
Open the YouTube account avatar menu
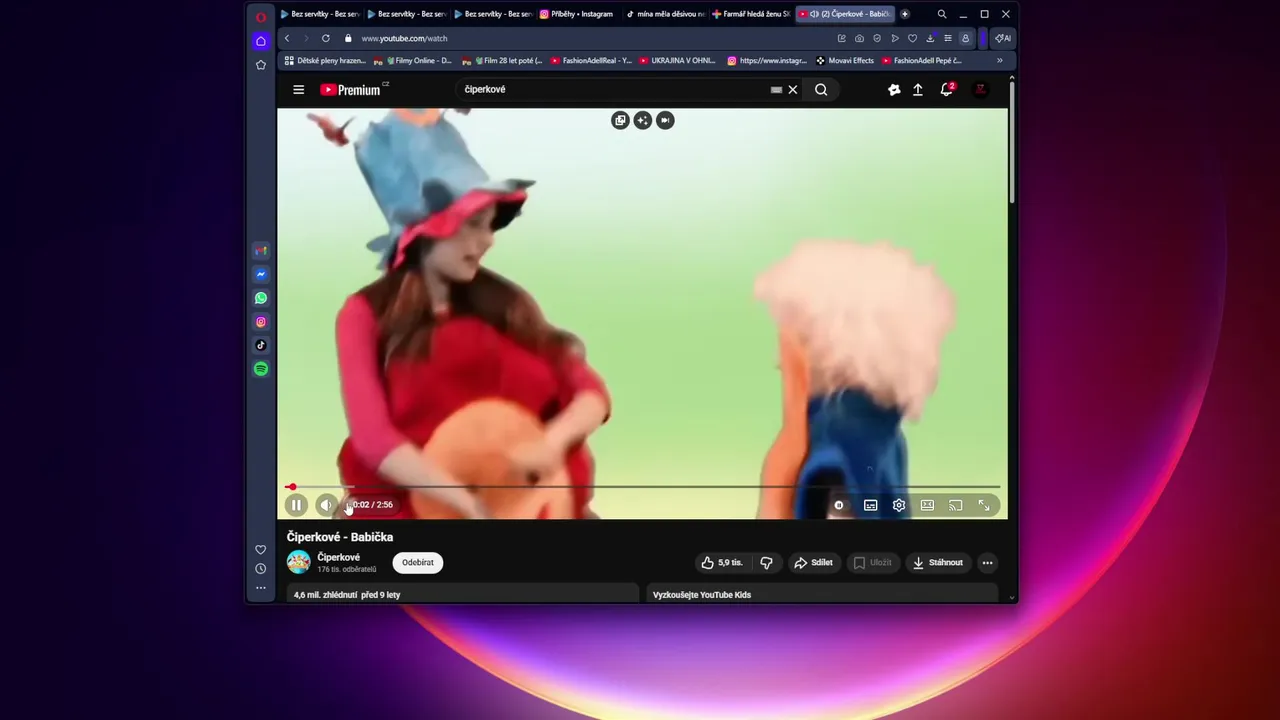(981, 90)
